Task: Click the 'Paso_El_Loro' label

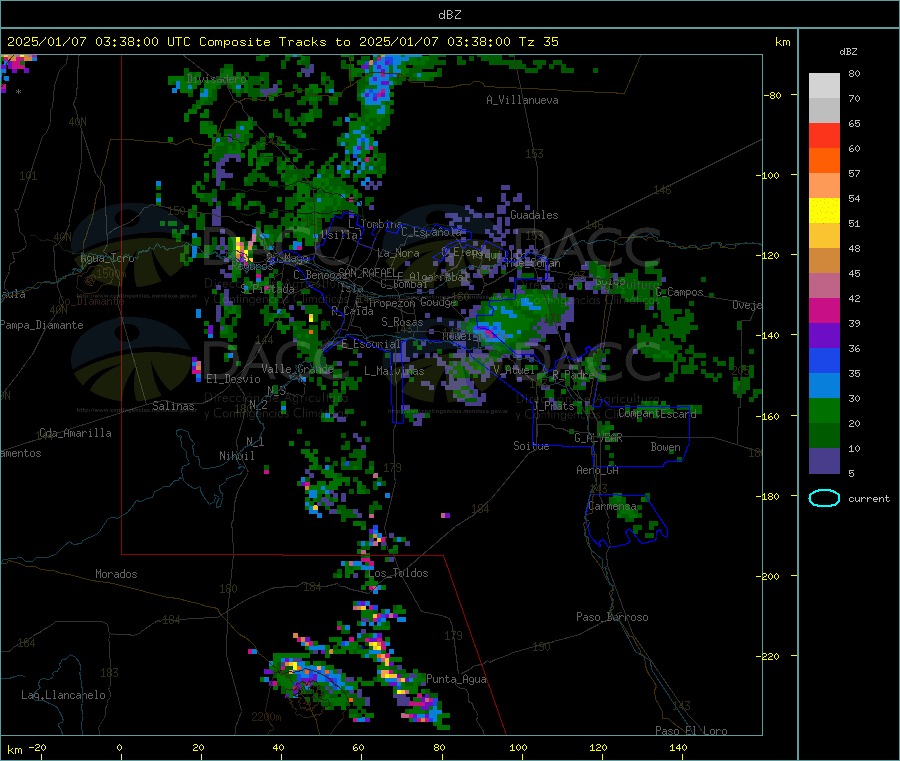Action: 691,731
